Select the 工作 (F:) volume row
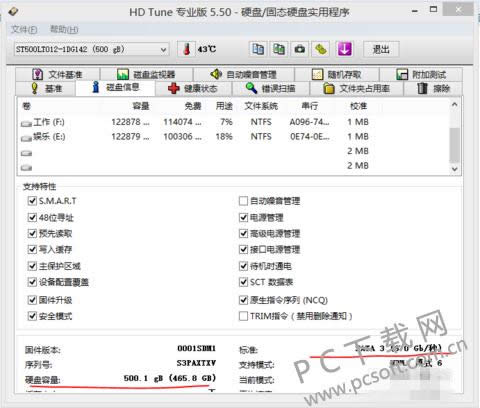 pyautogui.click(x=233, y=122)
